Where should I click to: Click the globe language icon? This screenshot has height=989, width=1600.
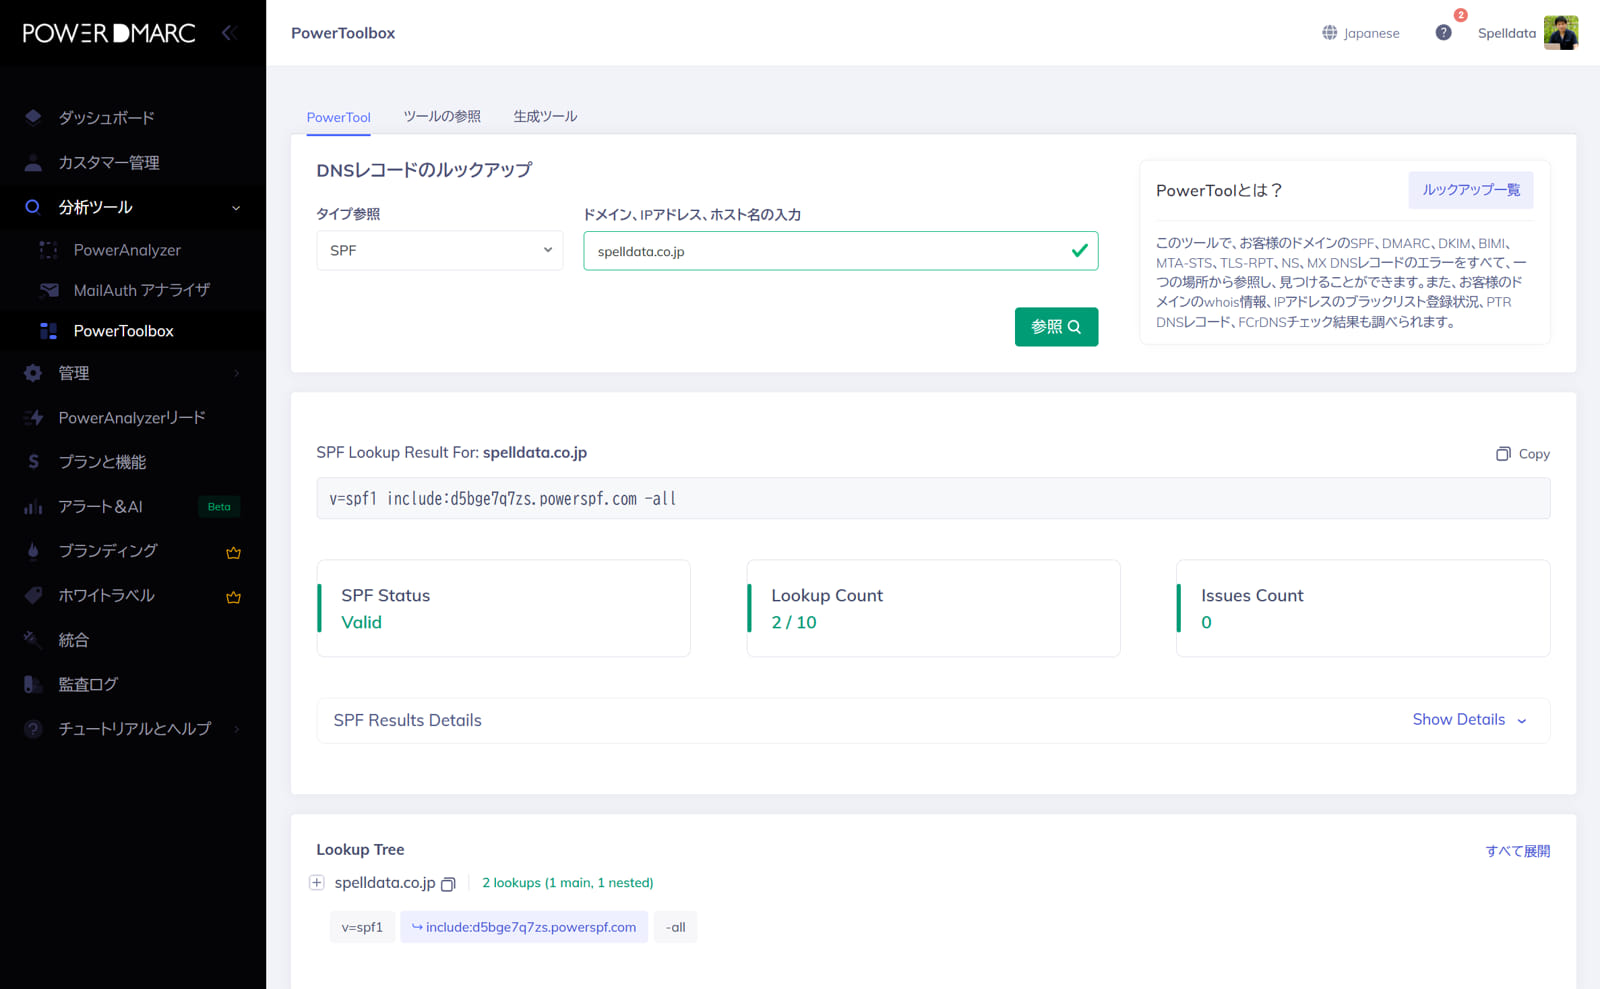pos(1330,33)
